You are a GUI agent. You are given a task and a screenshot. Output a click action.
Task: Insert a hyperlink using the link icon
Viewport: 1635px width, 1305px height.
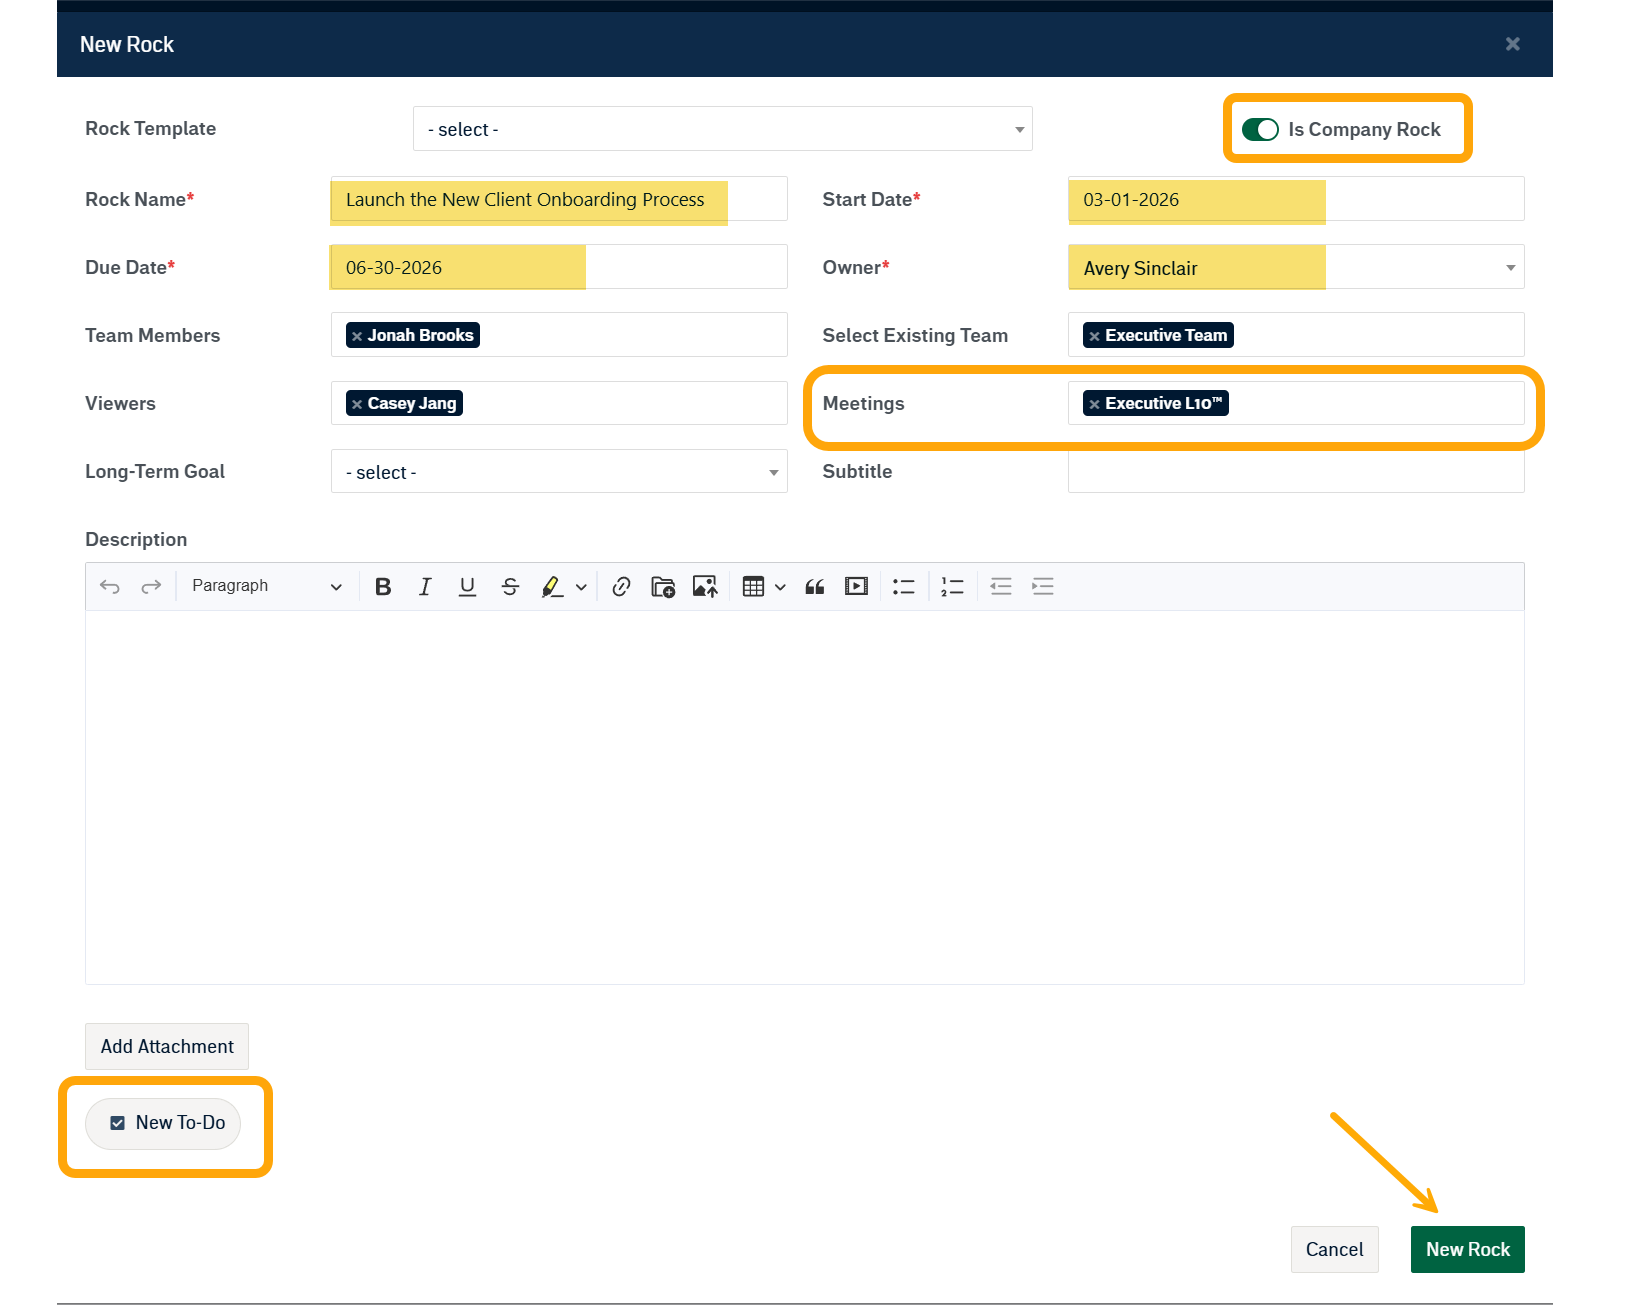click(621, 587)
